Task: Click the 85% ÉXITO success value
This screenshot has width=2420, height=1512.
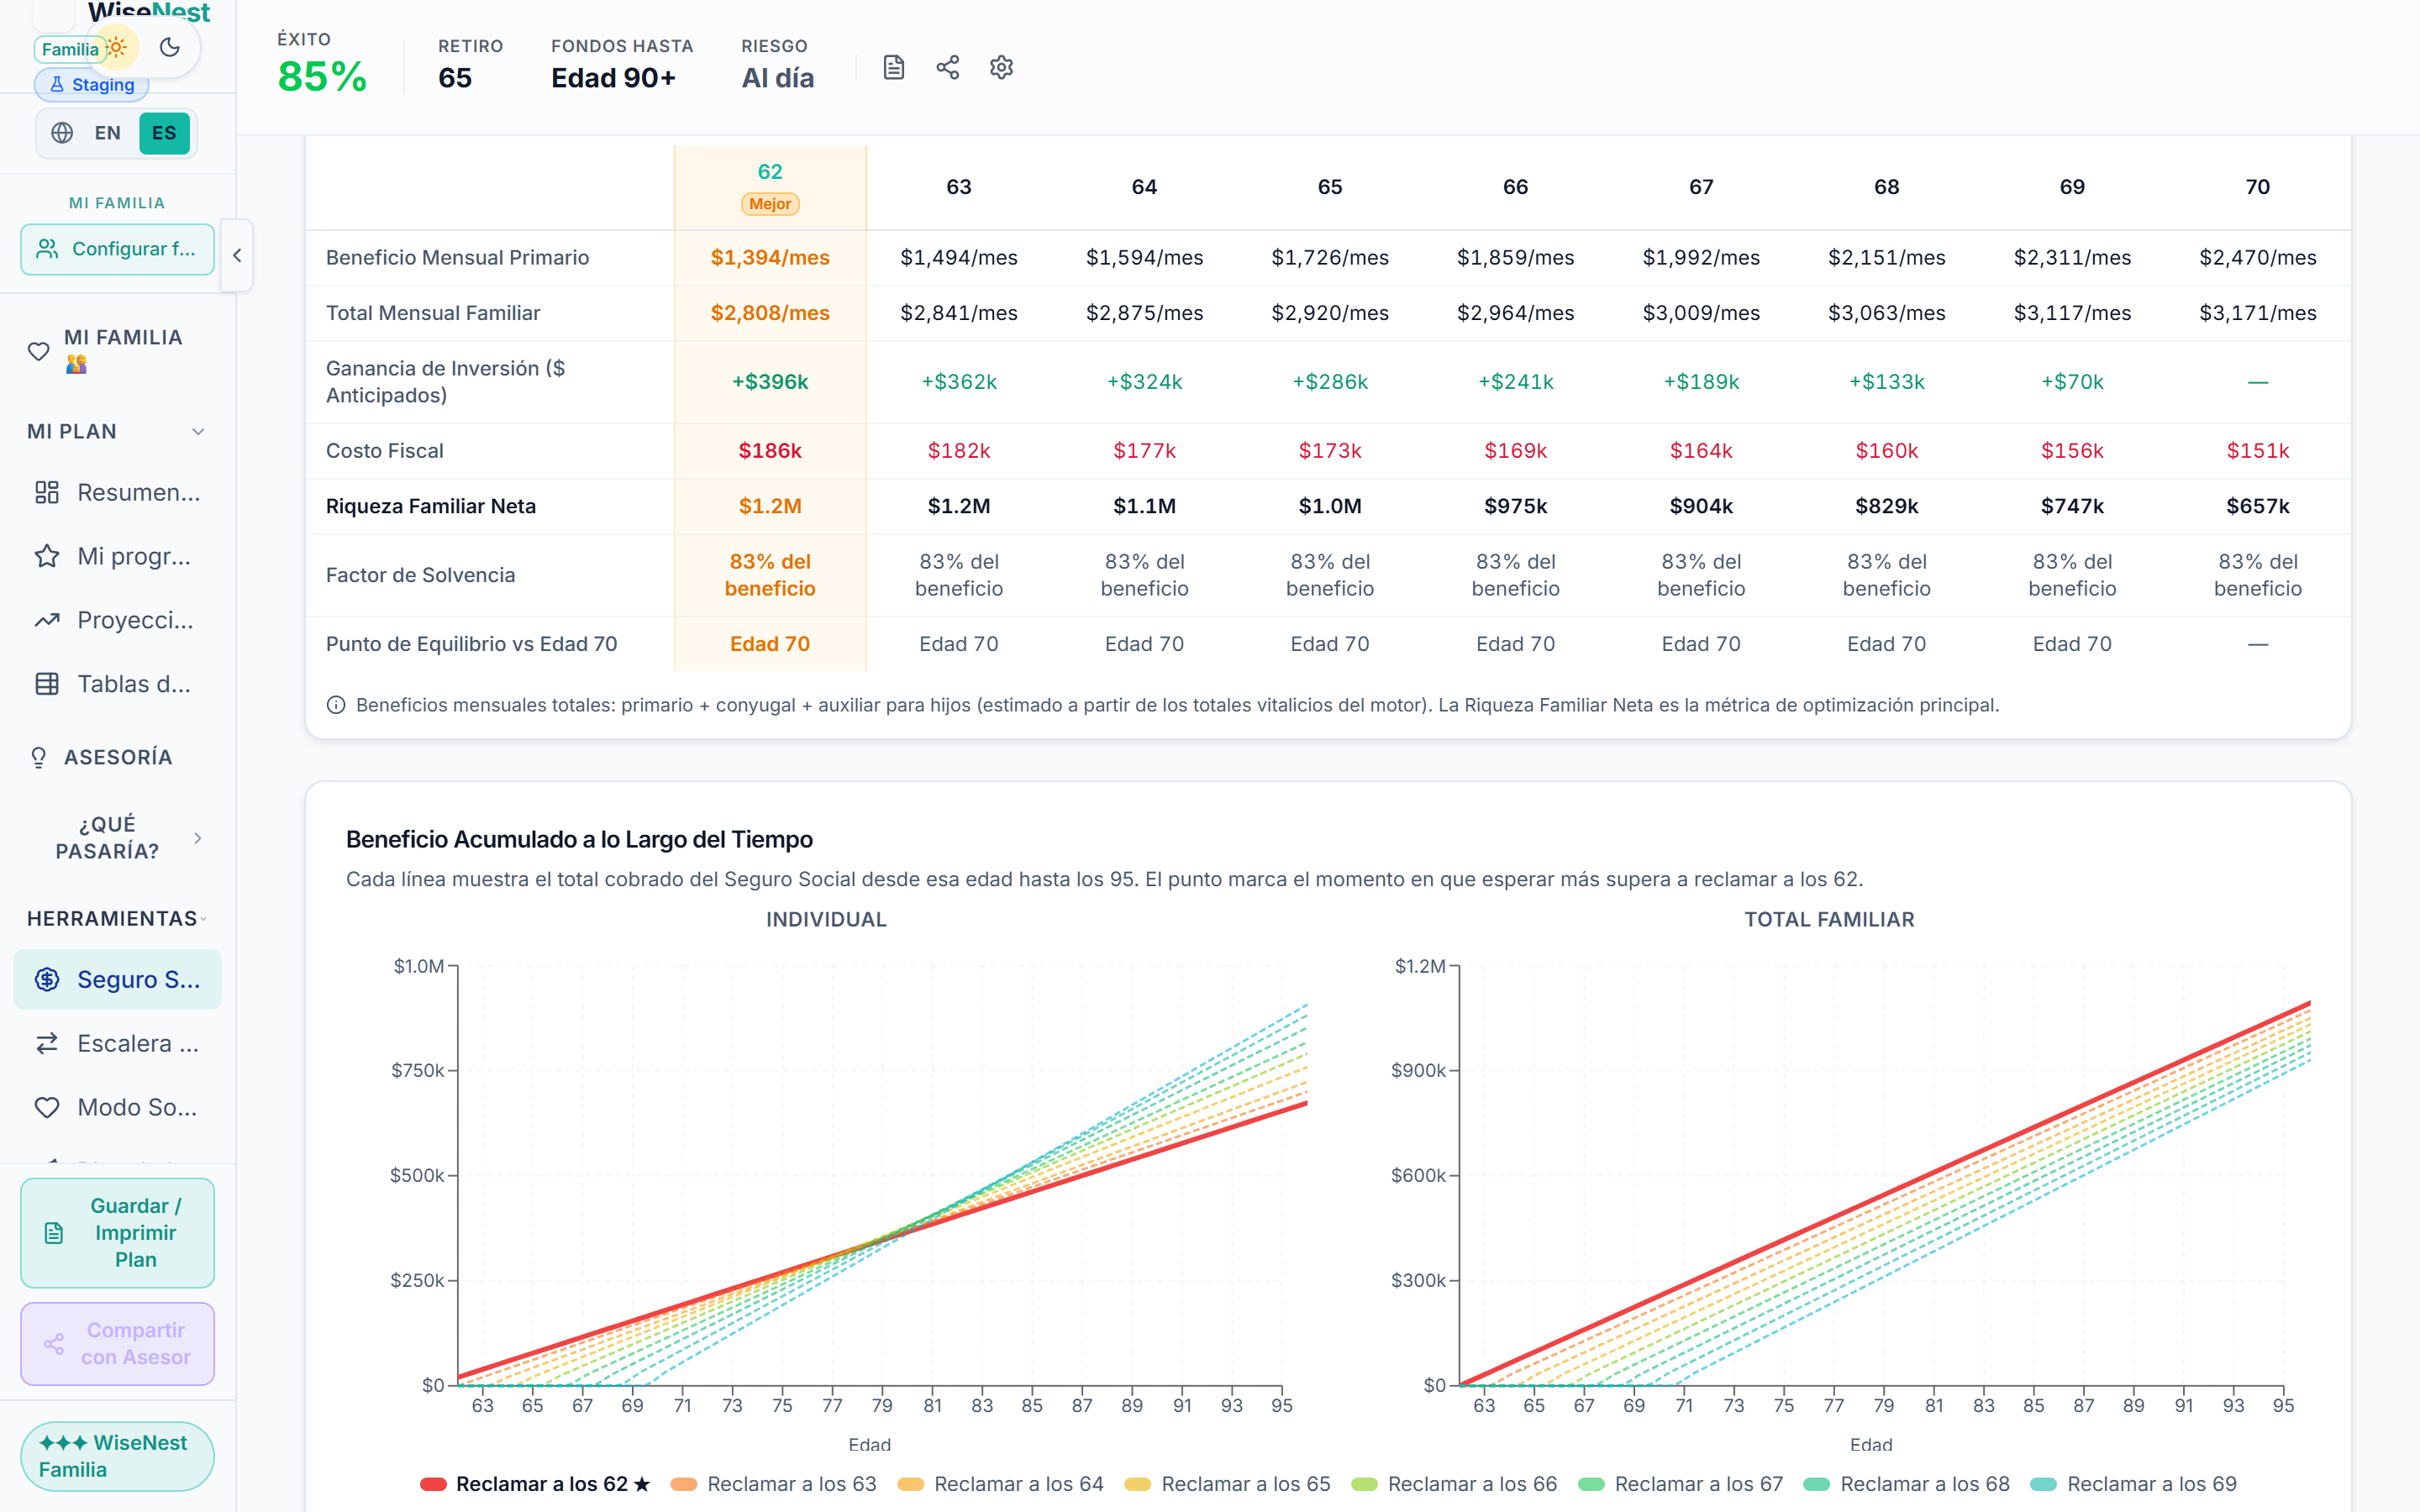Action: (322, 77)
